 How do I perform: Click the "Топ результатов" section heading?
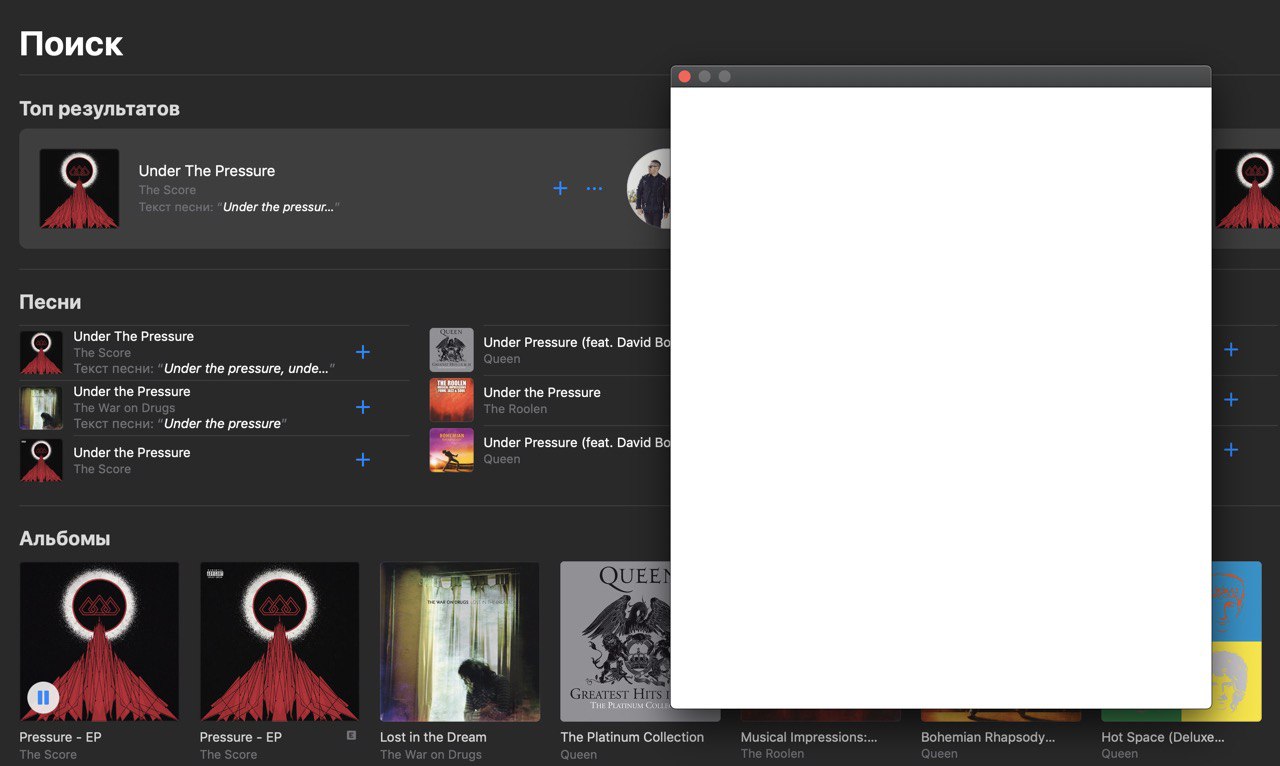[x=99, y=108]
